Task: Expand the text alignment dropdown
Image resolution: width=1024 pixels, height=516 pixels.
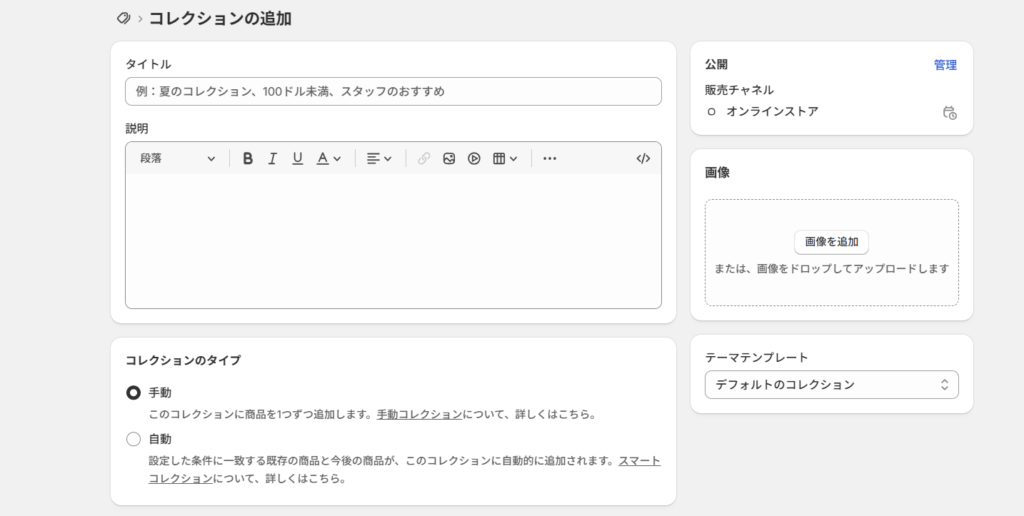Action: [x=378, y=158]
